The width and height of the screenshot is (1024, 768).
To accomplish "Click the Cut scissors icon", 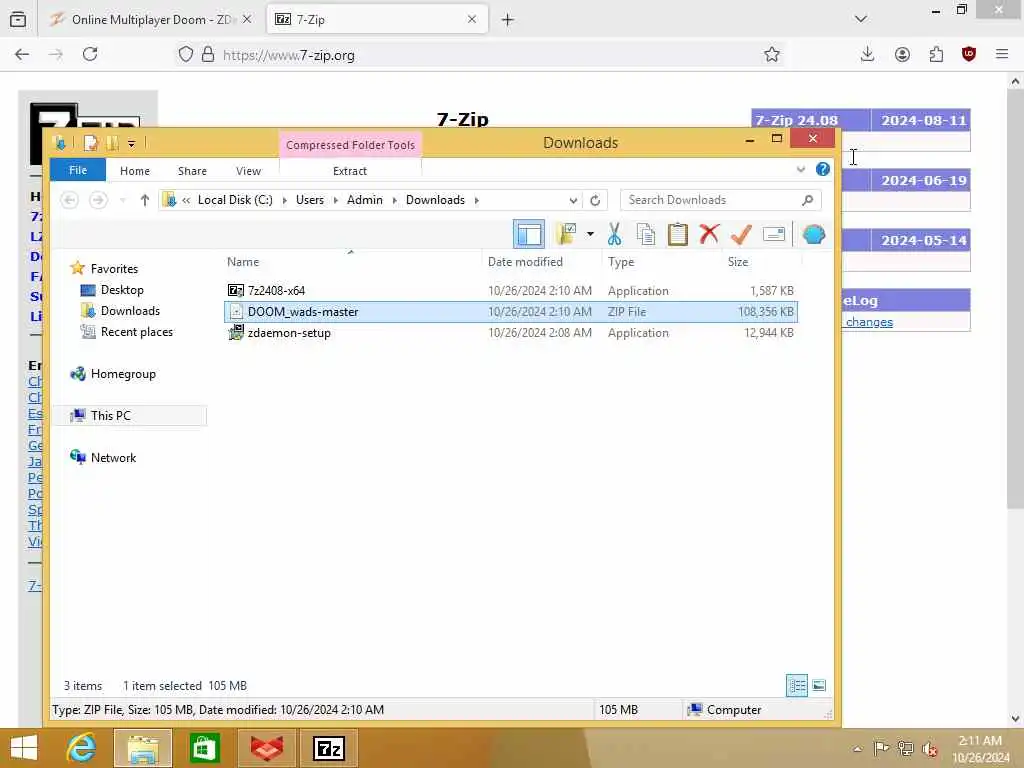I will tap(615, 234).
